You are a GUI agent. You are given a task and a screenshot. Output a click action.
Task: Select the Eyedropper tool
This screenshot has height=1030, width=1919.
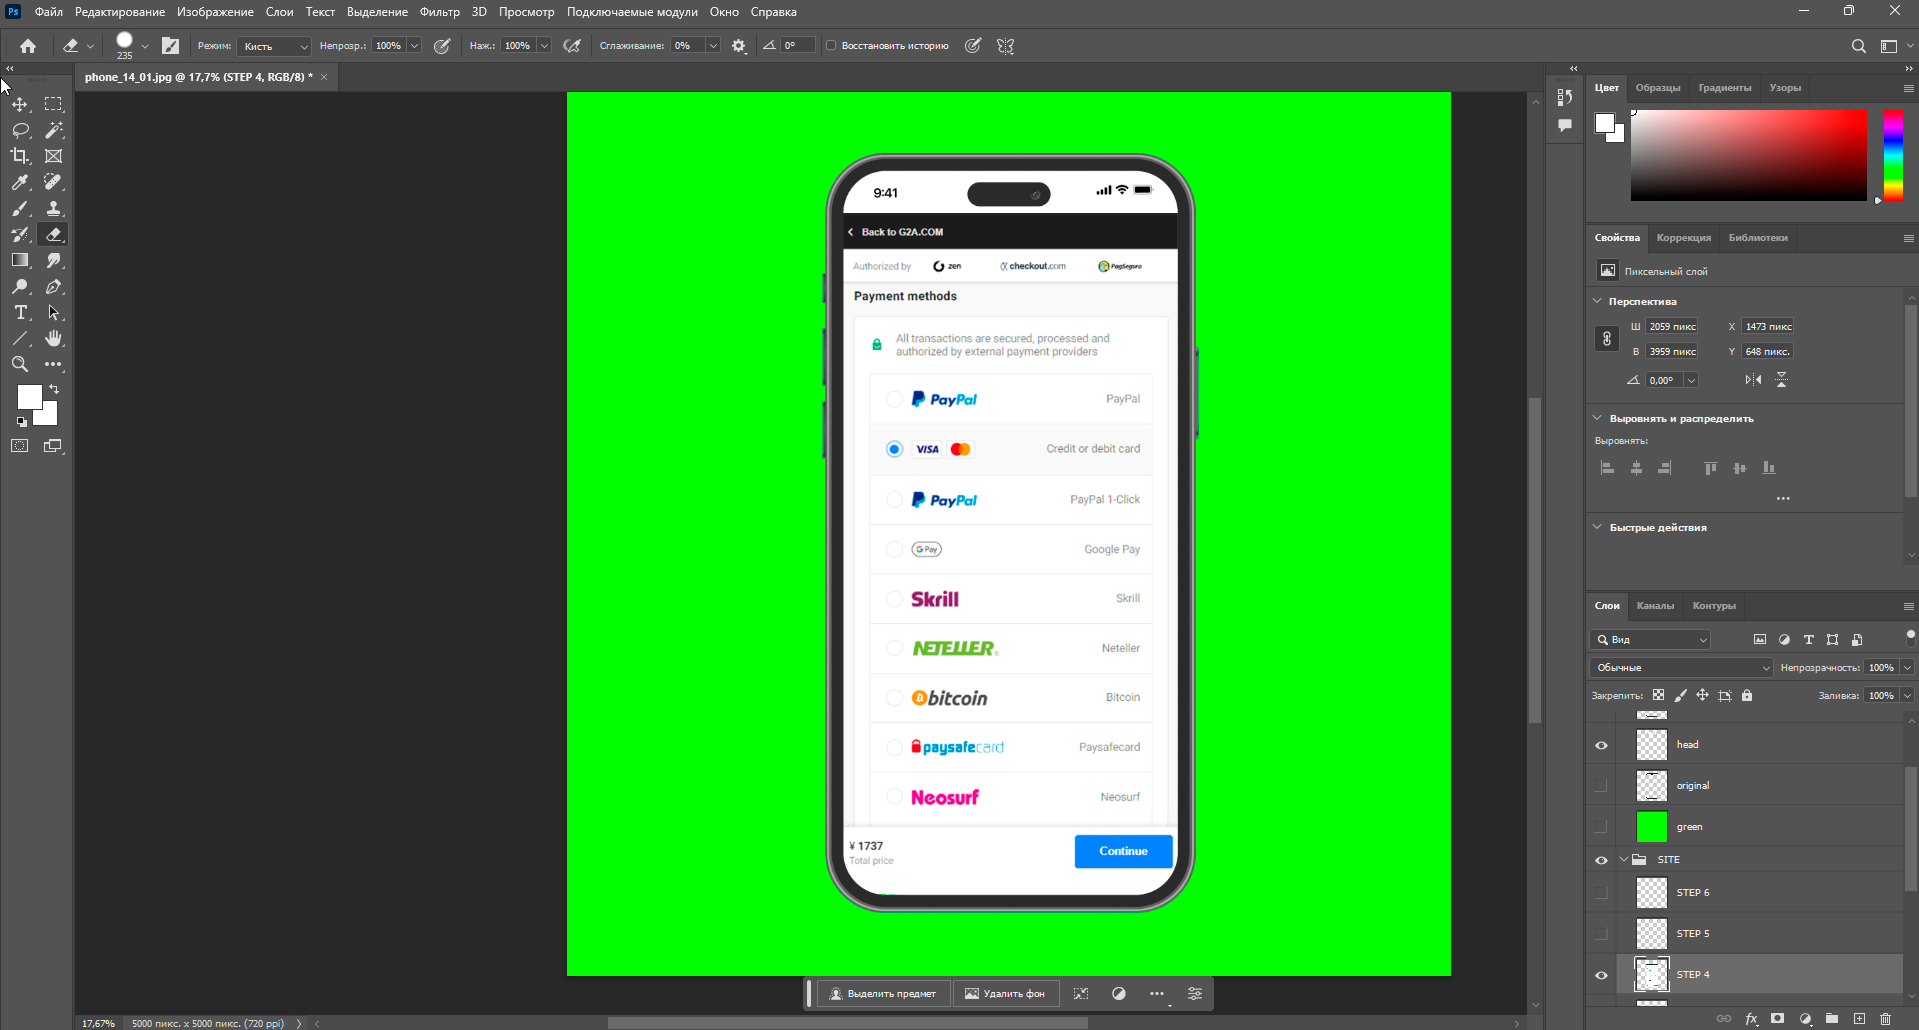click(20, 182)
